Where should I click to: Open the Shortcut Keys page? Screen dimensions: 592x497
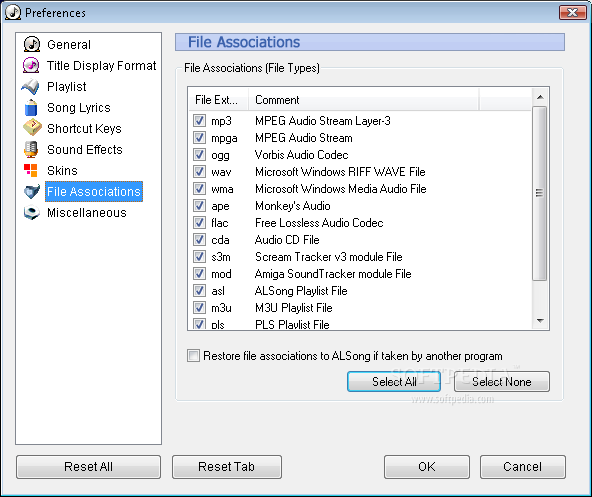coord(84,129)
